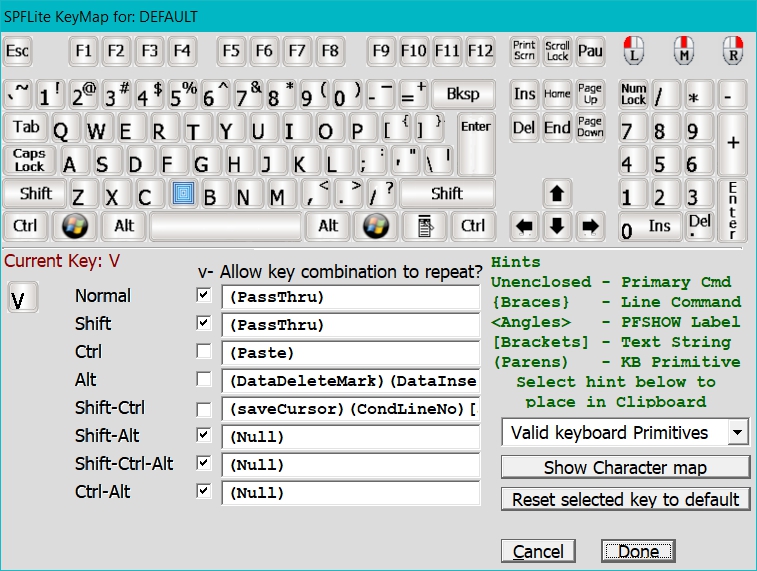Viewport: 757px width, 571px height.
Task: Select the numpad plus key
Action: click(x=732, y=143)
